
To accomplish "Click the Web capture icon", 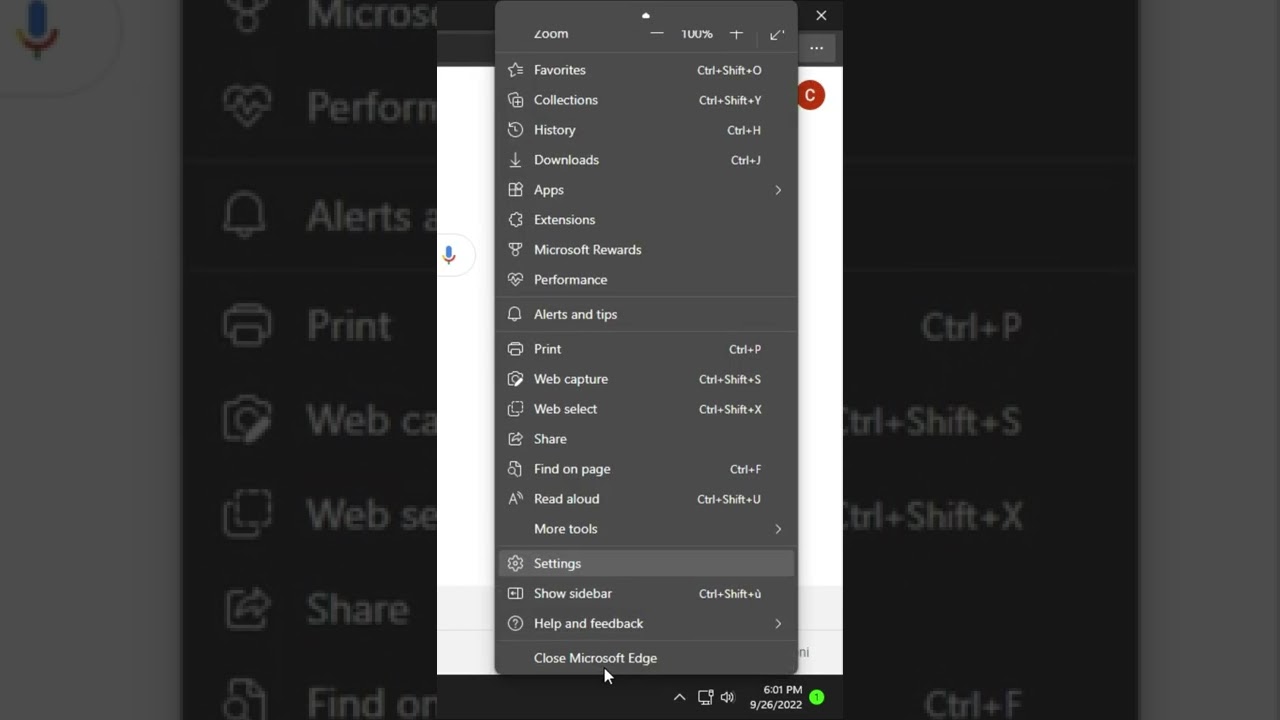I will [x=515, y=379].
